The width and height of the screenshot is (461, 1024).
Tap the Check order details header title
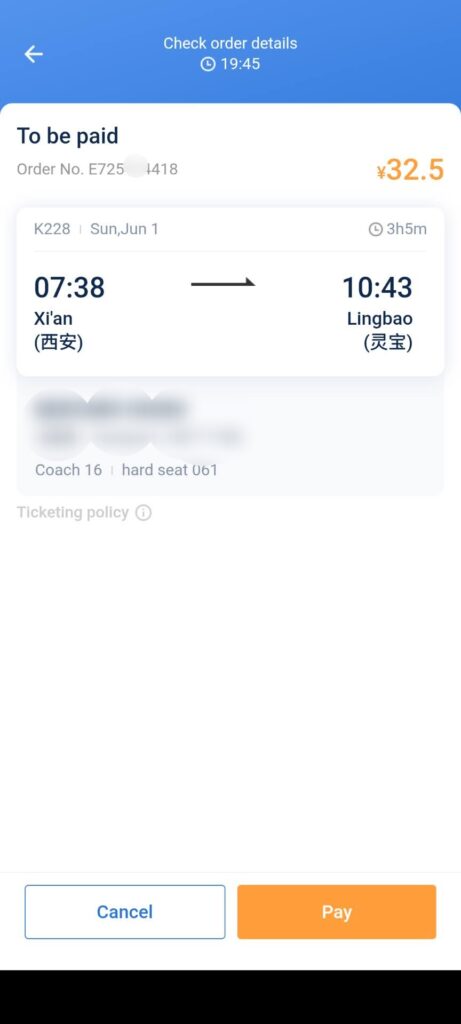click(230, 44)
